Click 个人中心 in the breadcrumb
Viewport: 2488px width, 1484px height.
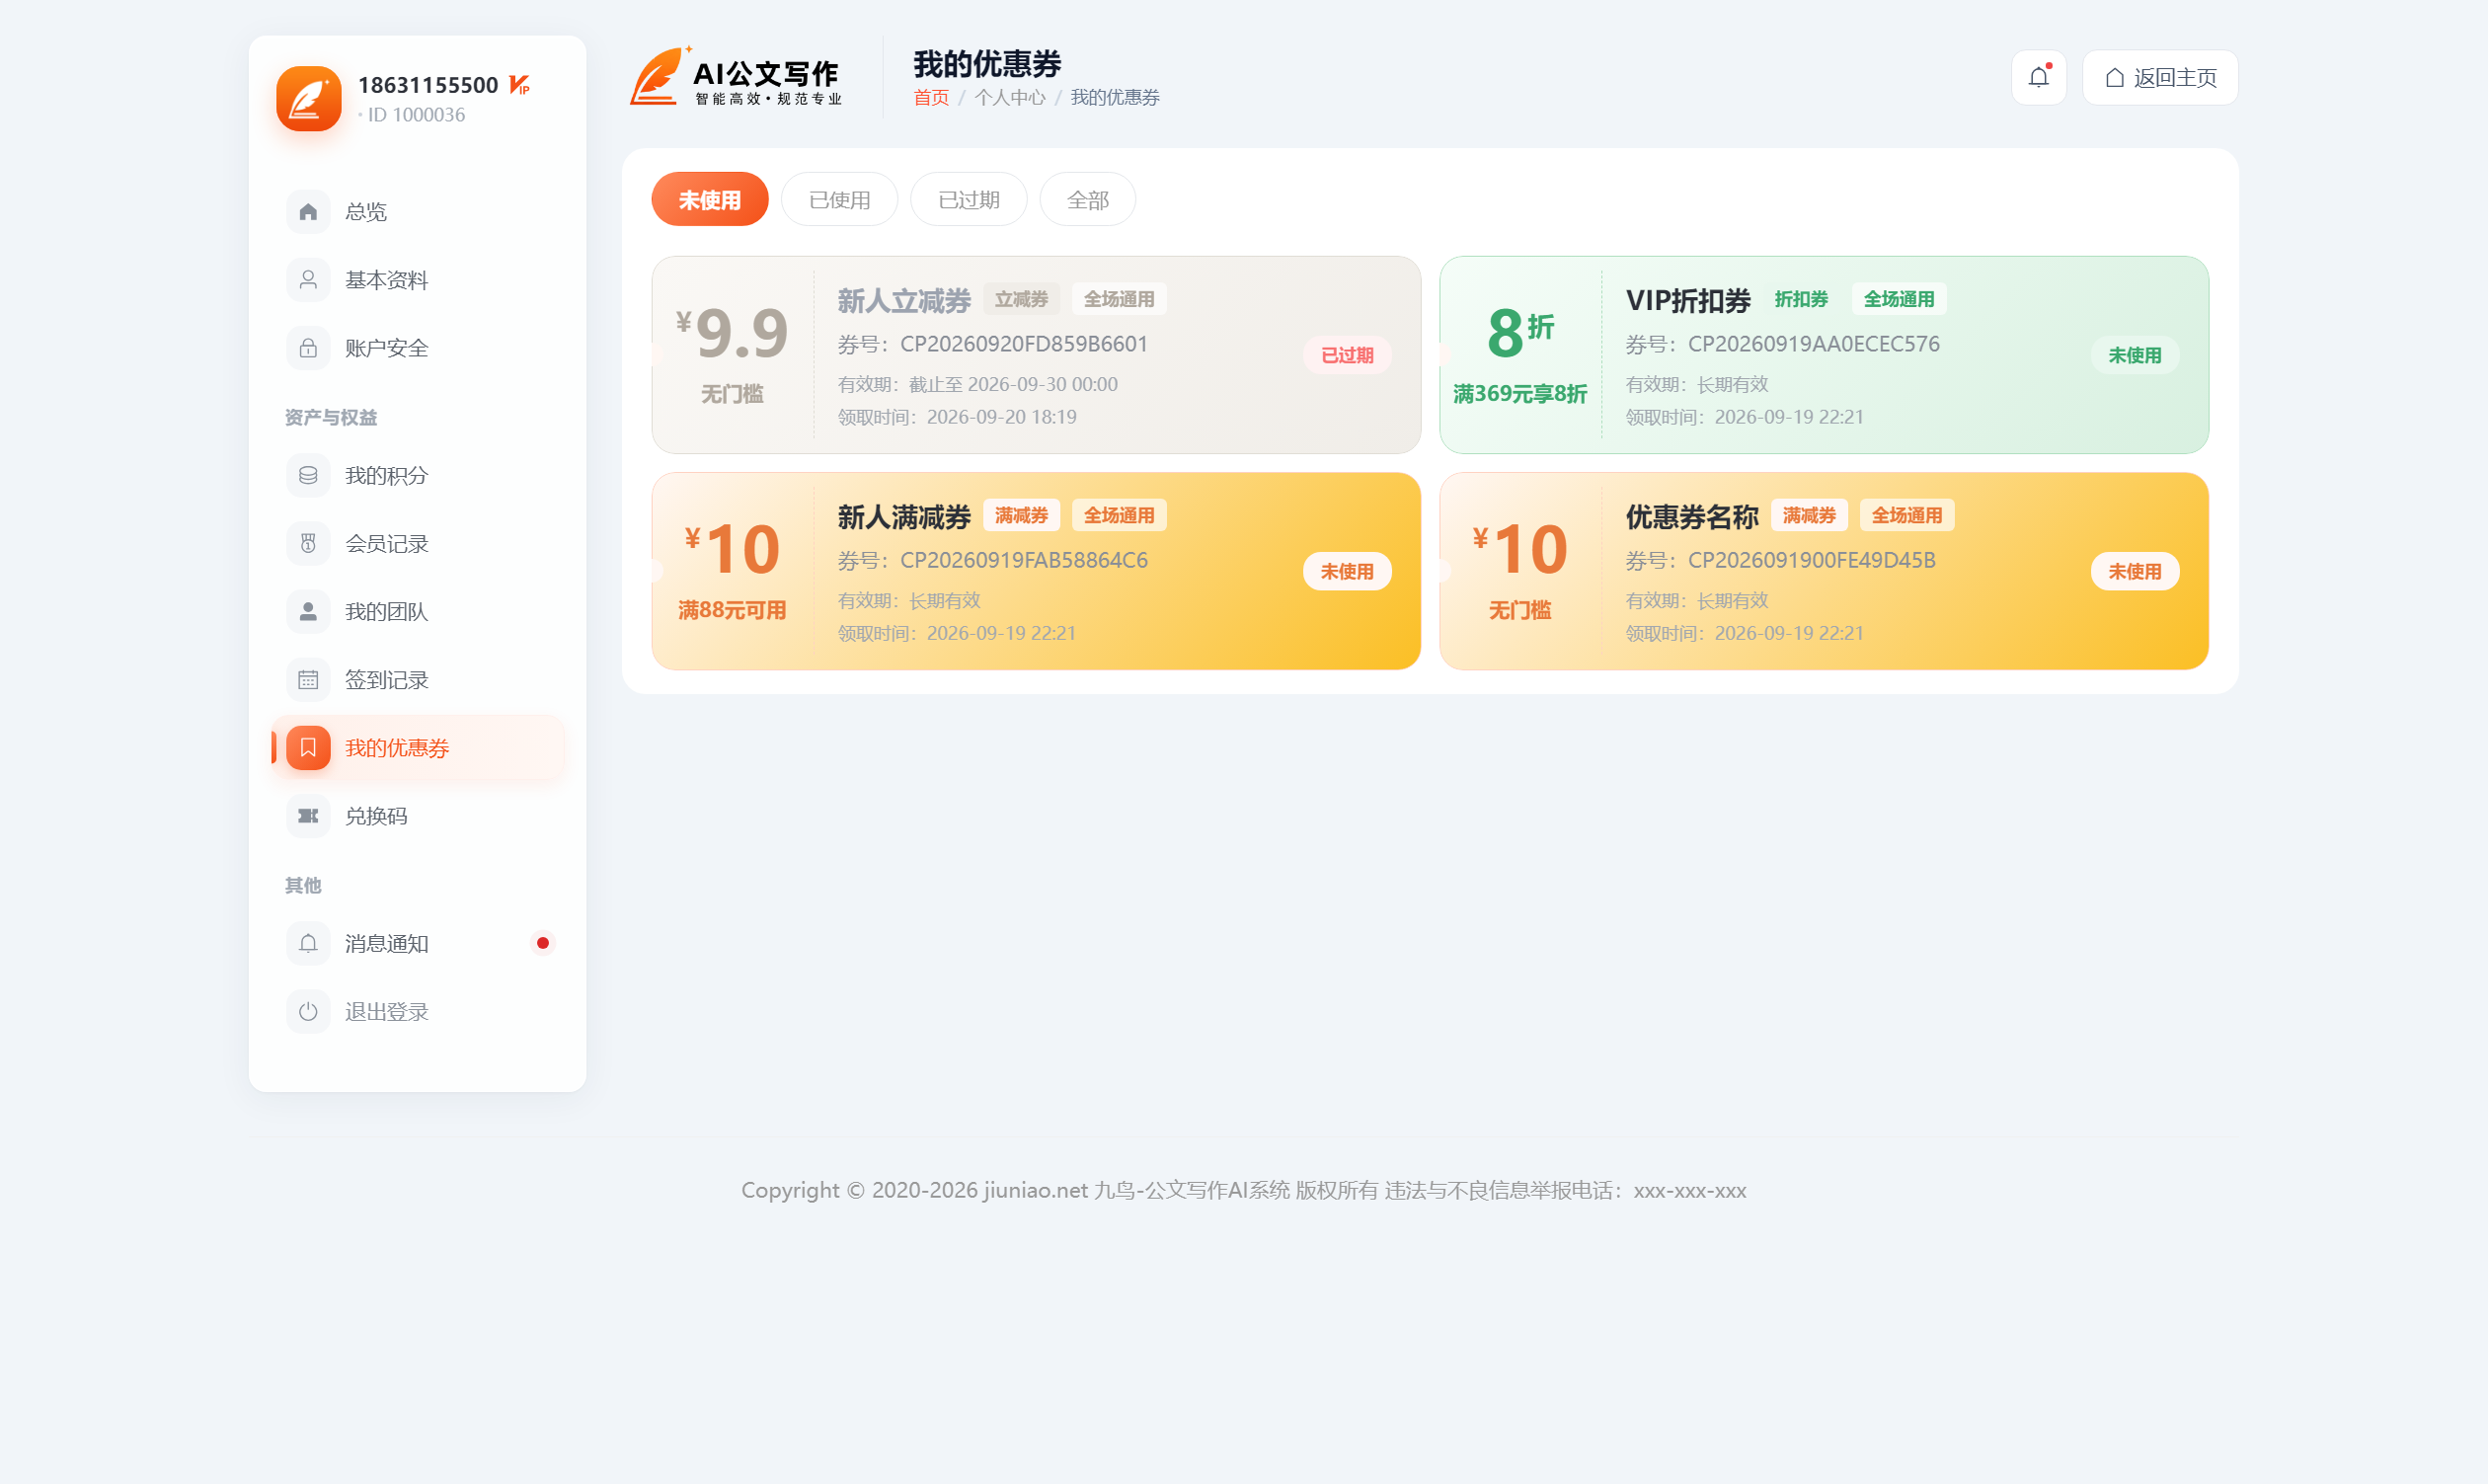(1009, 97)
